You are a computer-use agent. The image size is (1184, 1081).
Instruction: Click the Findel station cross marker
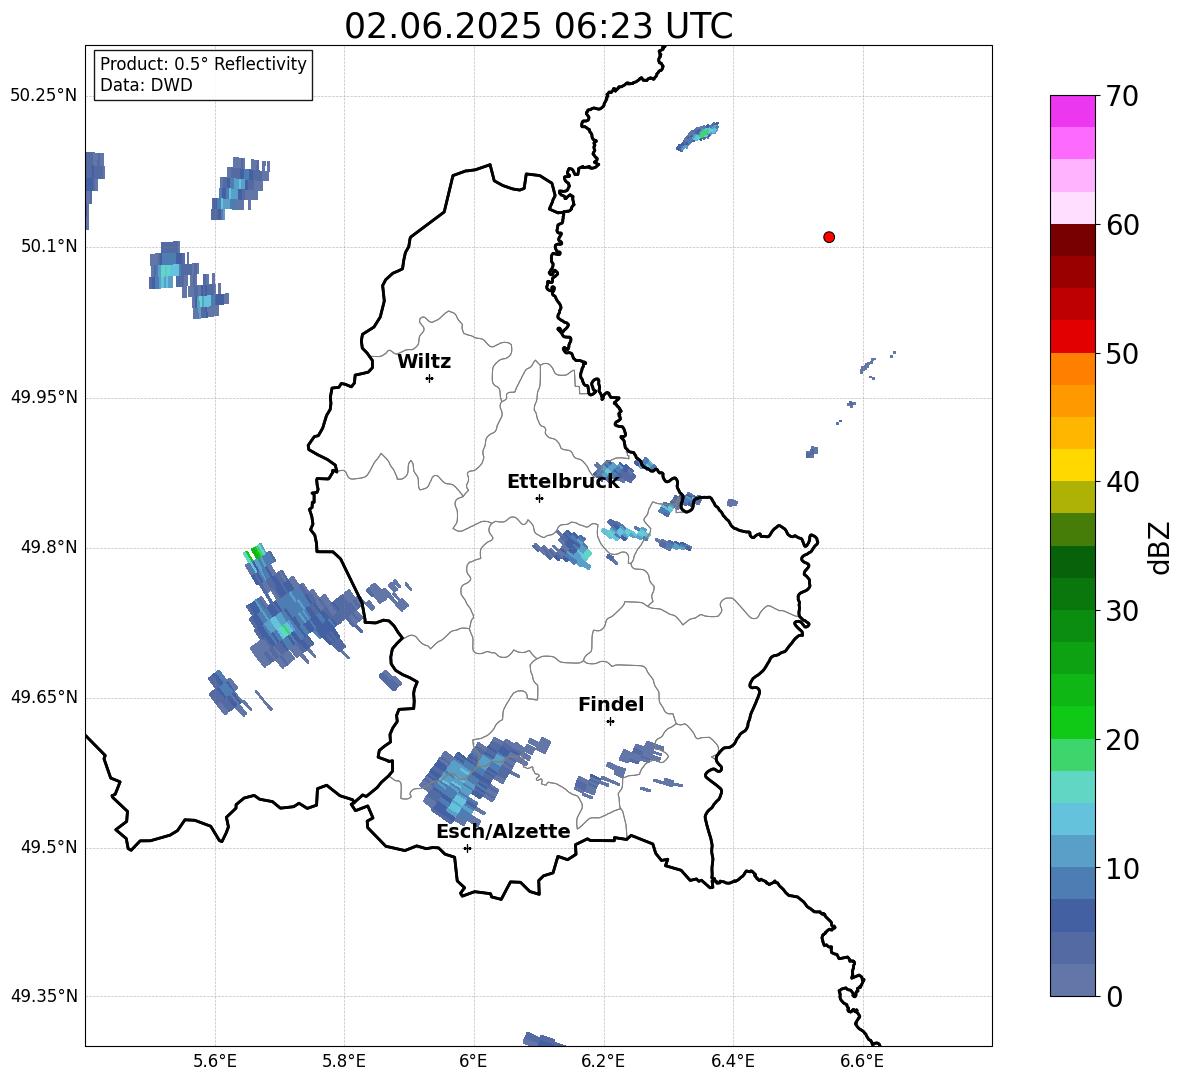coord(610,722)
